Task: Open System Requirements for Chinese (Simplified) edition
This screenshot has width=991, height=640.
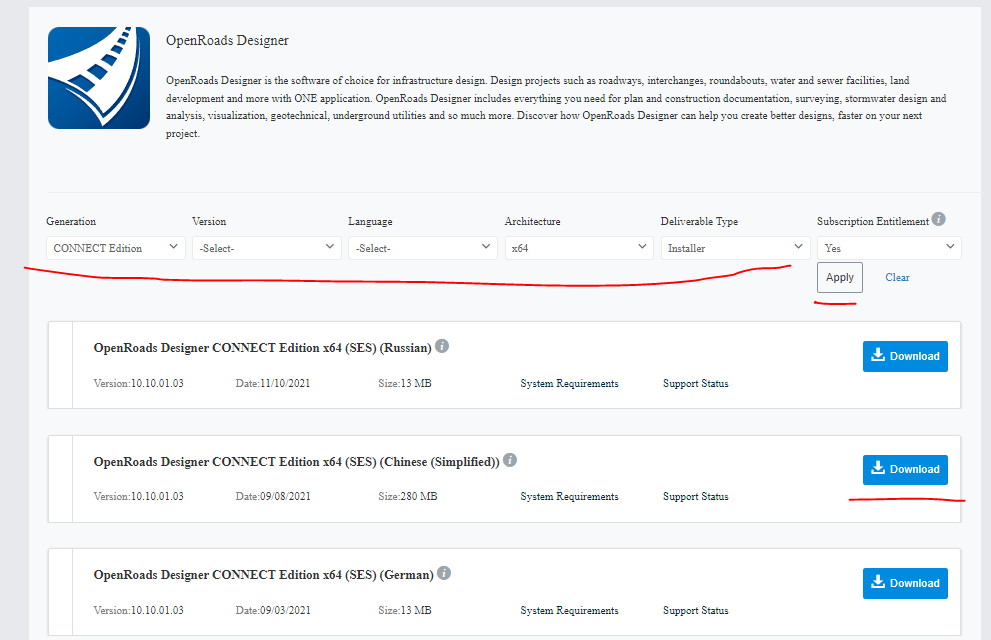Action: click(569, 497)
